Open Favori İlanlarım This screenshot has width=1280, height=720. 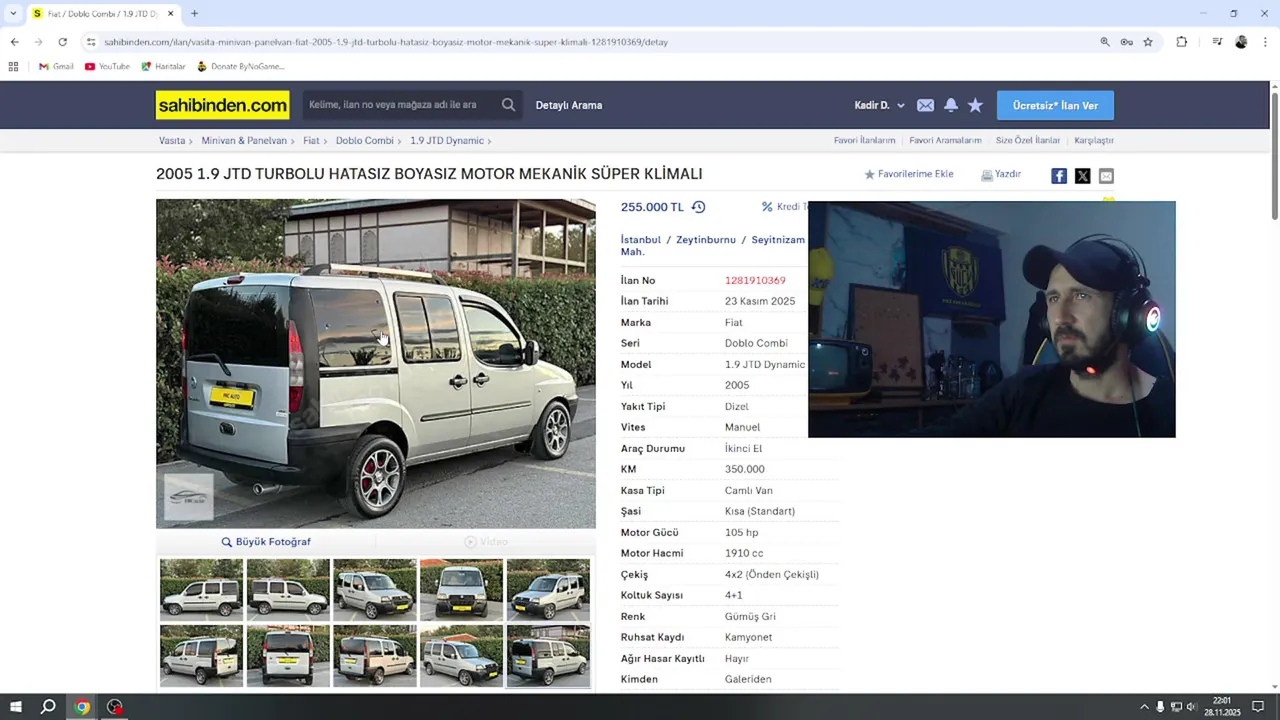point(864,141)
